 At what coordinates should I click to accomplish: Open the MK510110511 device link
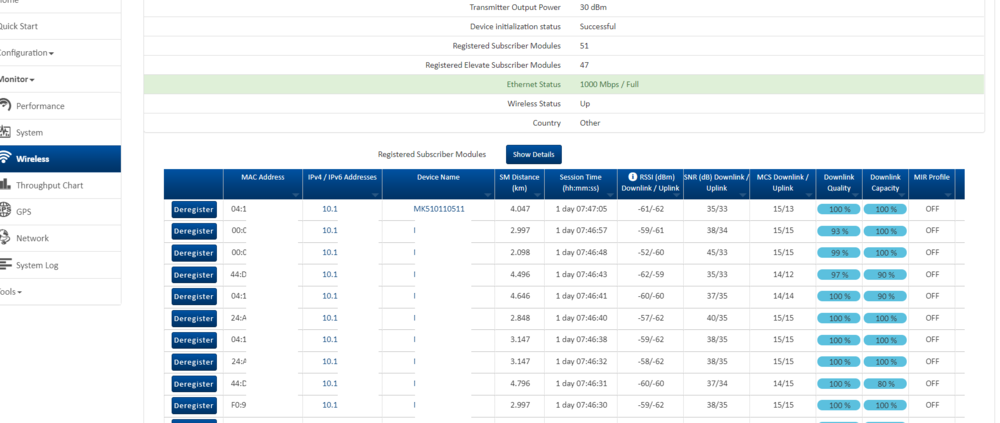click(x=439, y=210)
